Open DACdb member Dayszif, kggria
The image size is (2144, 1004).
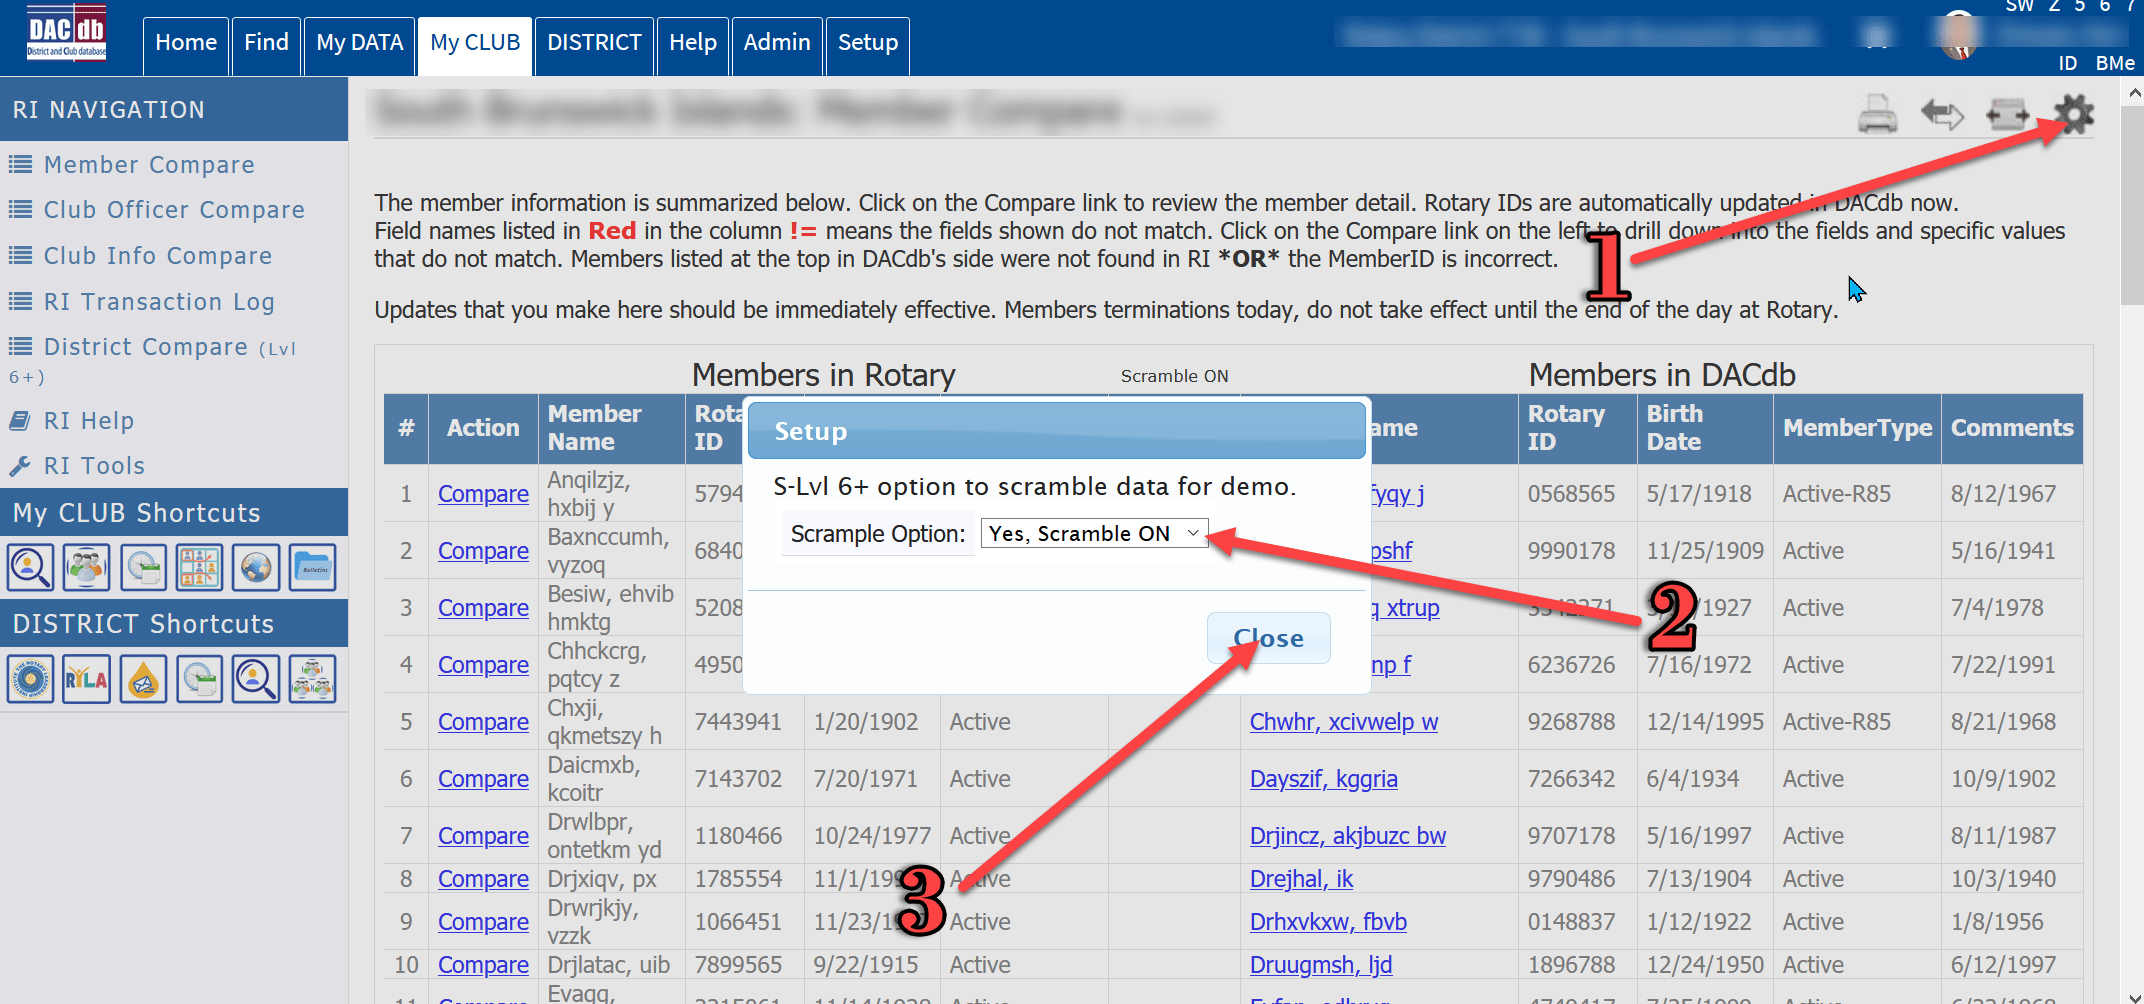(x=1324, y=779)
